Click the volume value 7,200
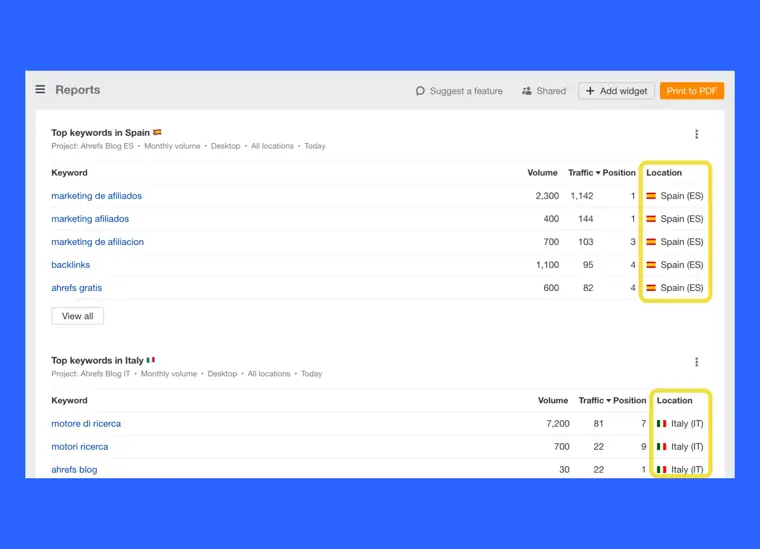 pyautogui.click(x=558, y=424)
